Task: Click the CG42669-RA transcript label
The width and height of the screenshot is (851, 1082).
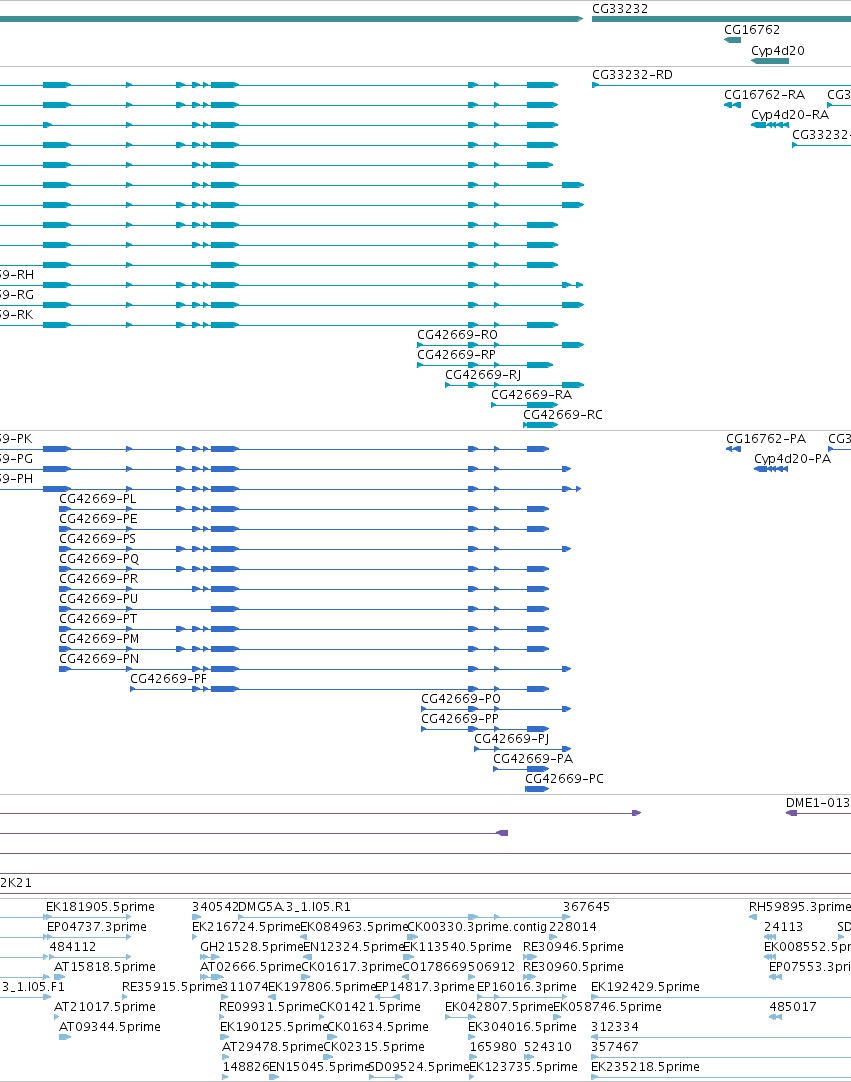Action: click(x=531, y=395)
